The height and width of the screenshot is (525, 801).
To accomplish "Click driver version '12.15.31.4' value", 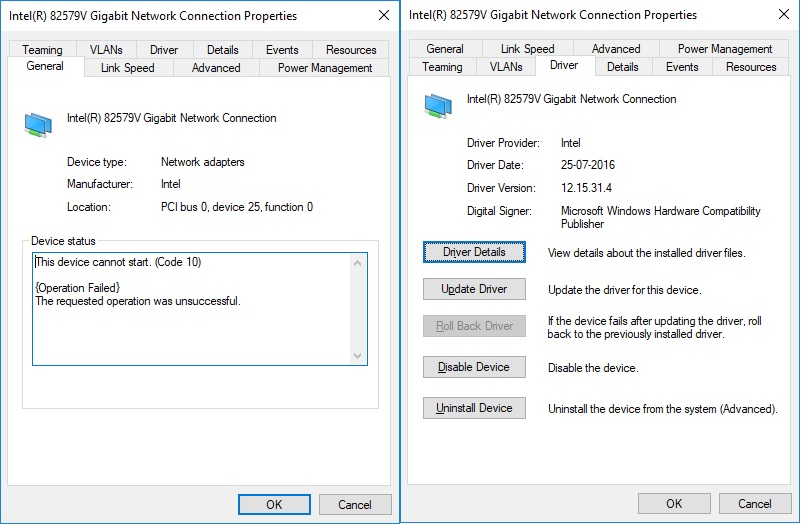I will click(586, 188).
